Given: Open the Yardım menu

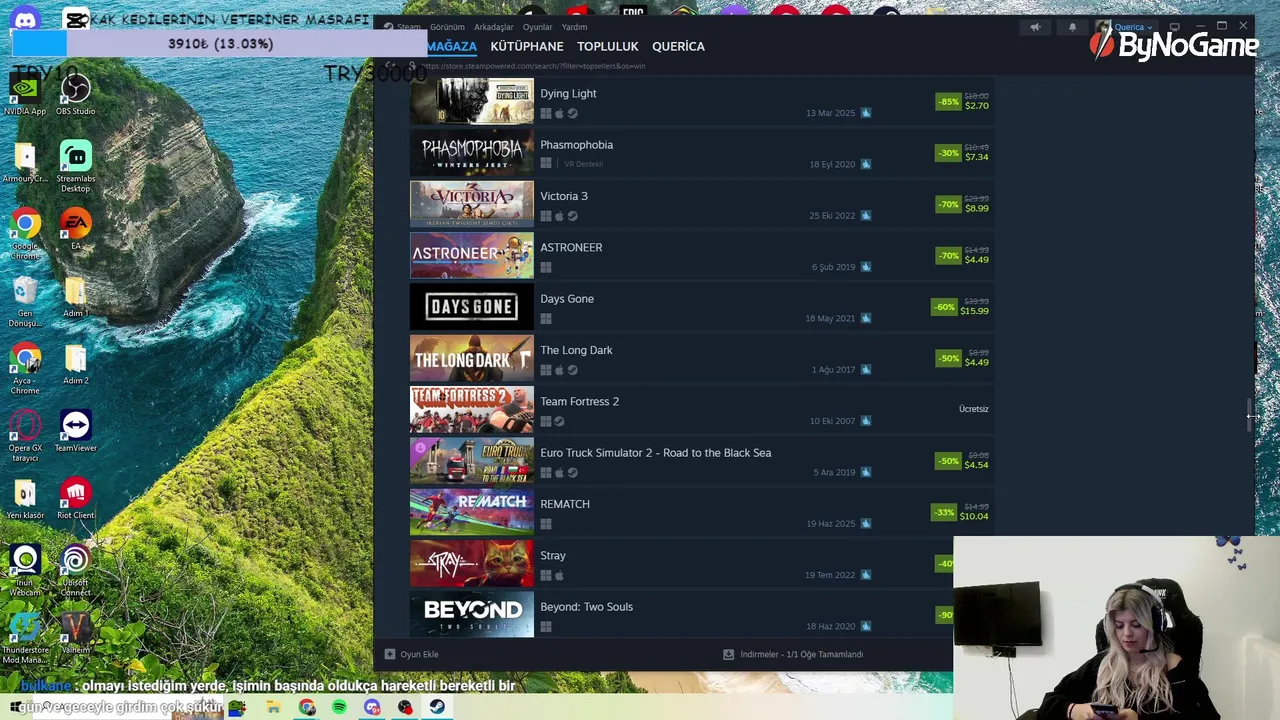Looking at the screenshot, I should 575,27.
